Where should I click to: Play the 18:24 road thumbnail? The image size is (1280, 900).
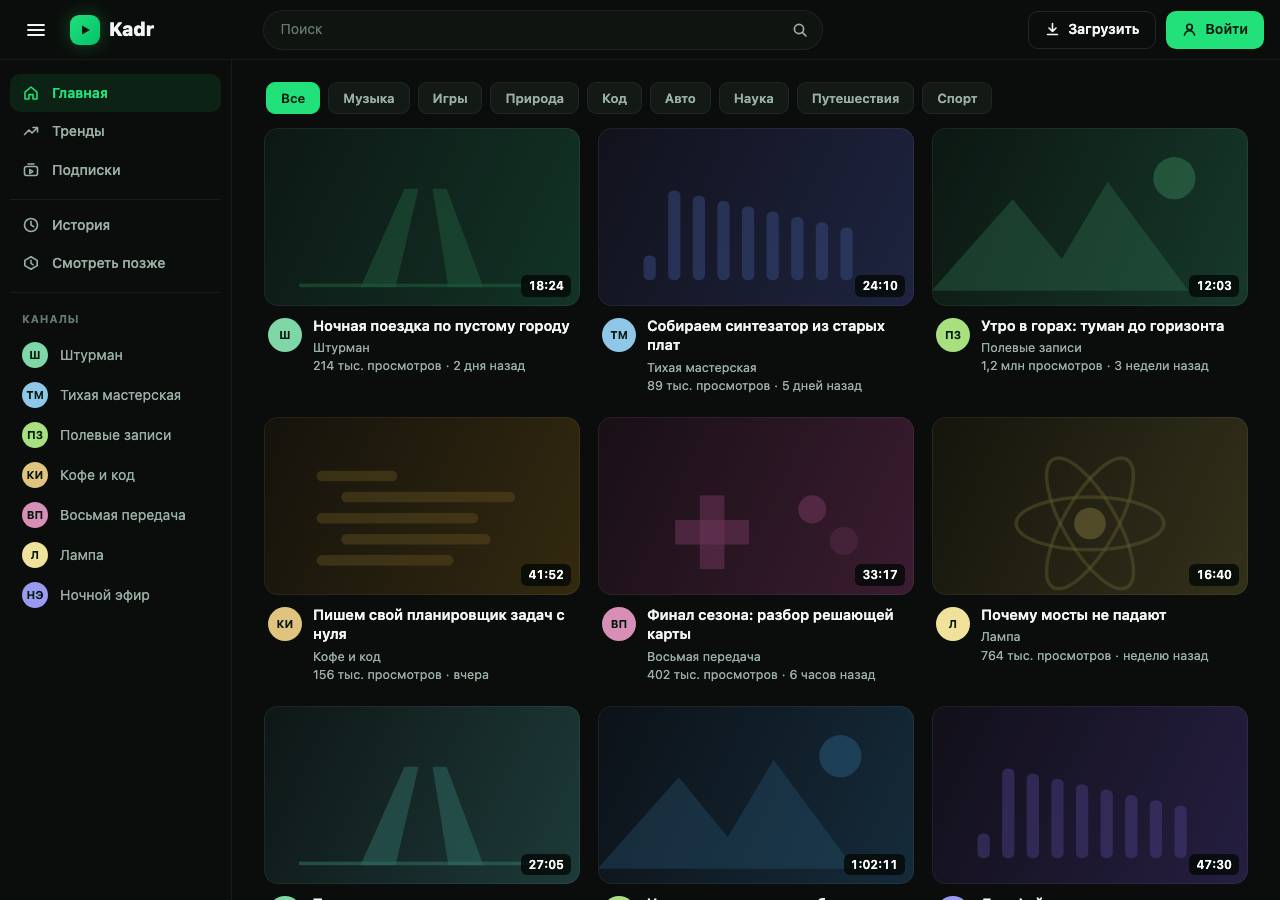pos(422,217)
